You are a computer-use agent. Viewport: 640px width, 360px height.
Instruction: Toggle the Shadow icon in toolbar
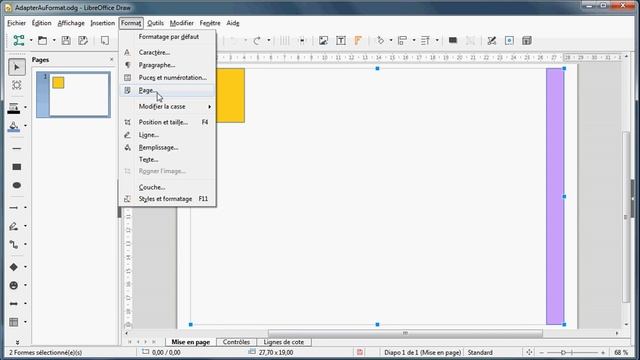click(453, 40)
